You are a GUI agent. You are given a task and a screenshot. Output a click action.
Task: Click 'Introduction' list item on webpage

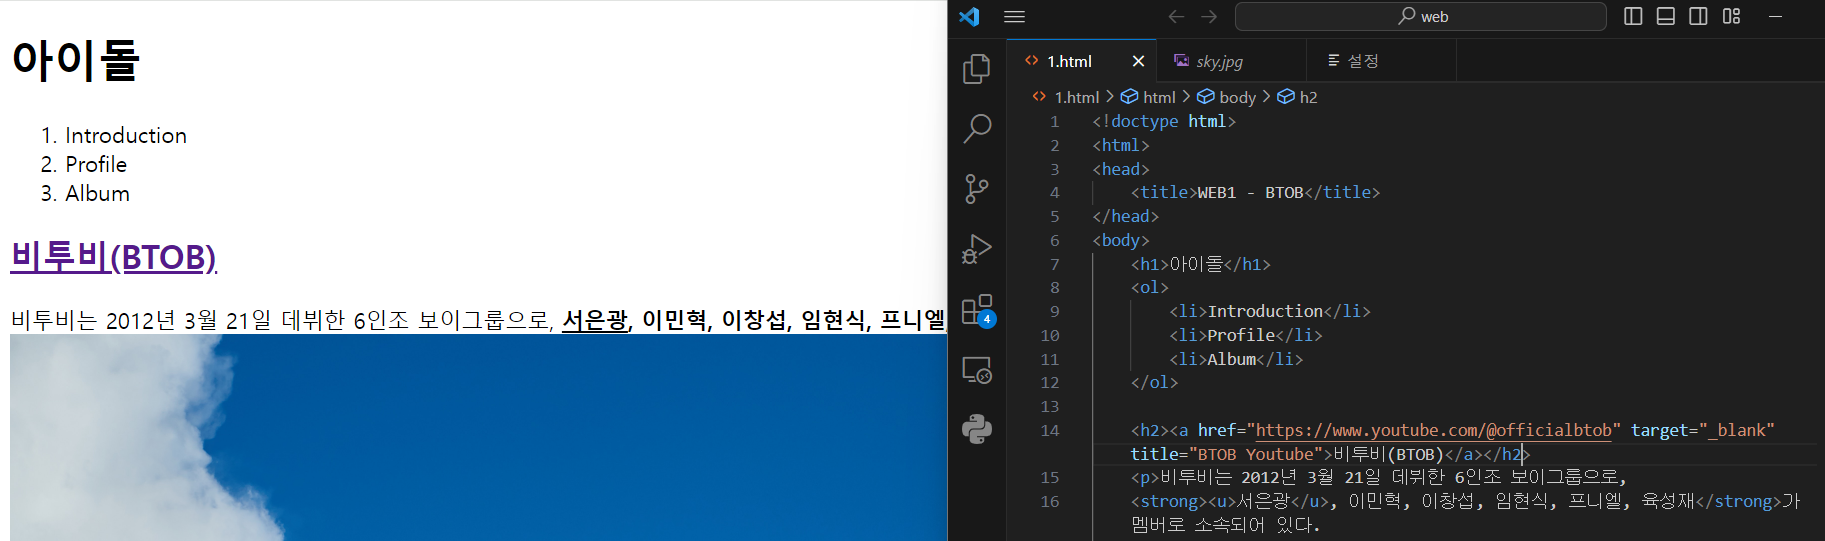[126, 135]
